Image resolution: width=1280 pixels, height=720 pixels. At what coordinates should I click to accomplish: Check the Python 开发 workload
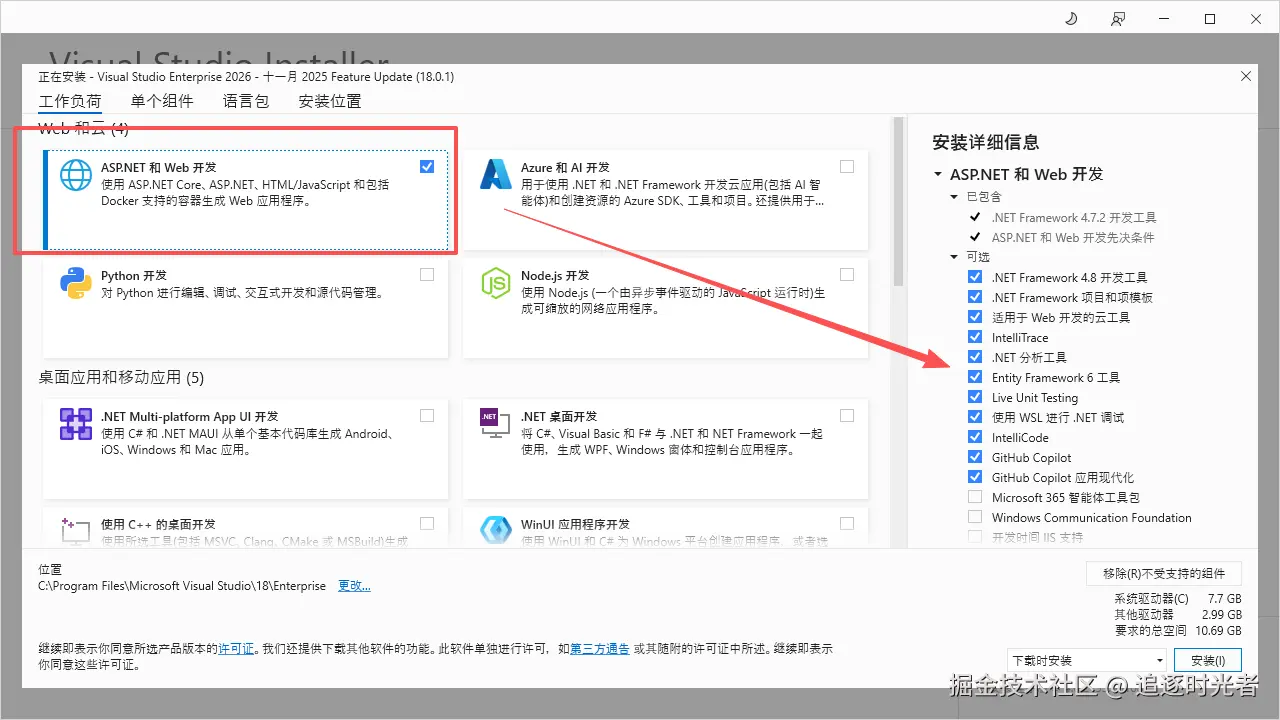pyautogui.click(x=427, y=274)
